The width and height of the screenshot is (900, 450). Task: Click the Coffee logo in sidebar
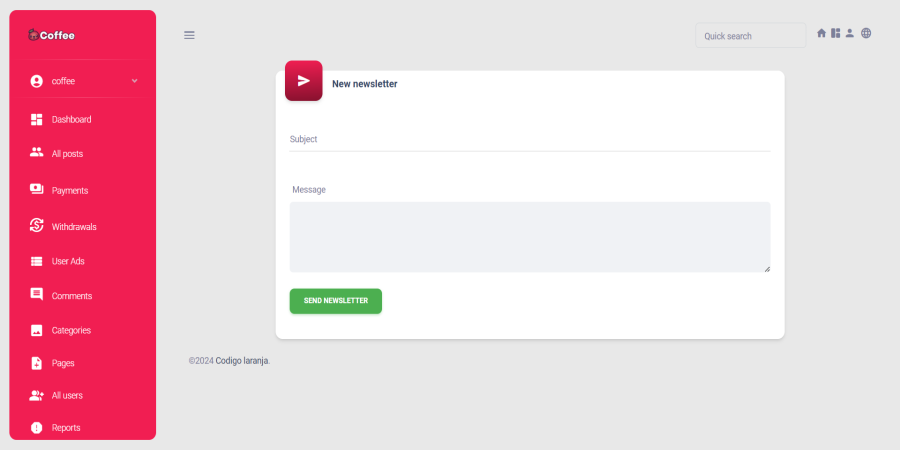coord(51,35)
